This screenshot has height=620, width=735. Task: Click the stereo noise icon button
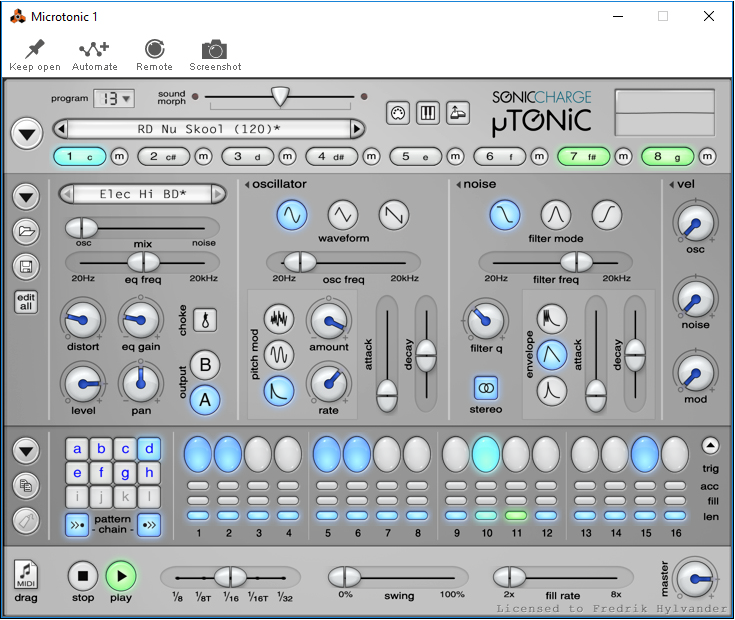point(486,387)
